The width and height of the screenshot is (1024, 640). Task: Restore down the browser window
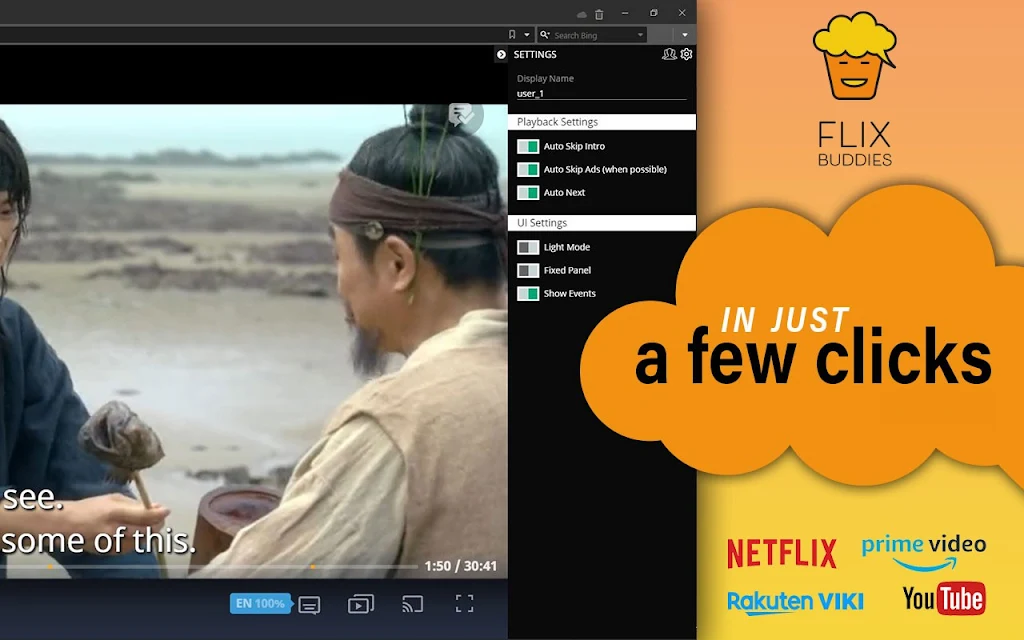654,13
